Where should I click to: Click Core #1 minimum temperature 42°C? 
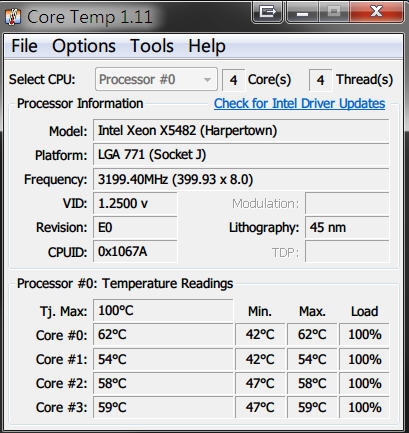tap(260, 359)
